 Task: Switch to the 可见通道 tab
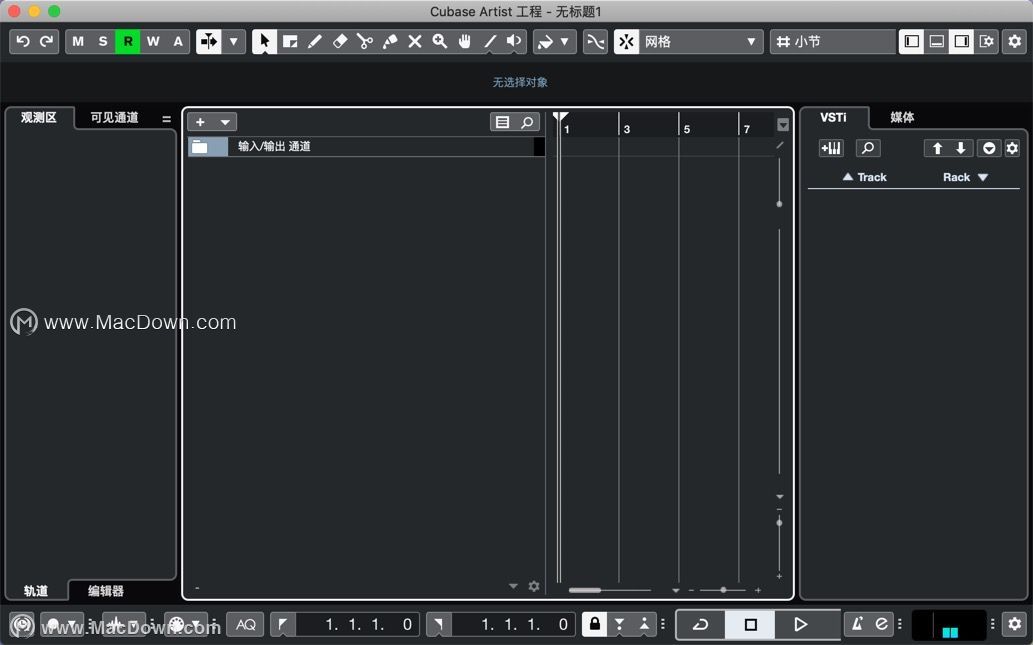[x=114, y=117]
